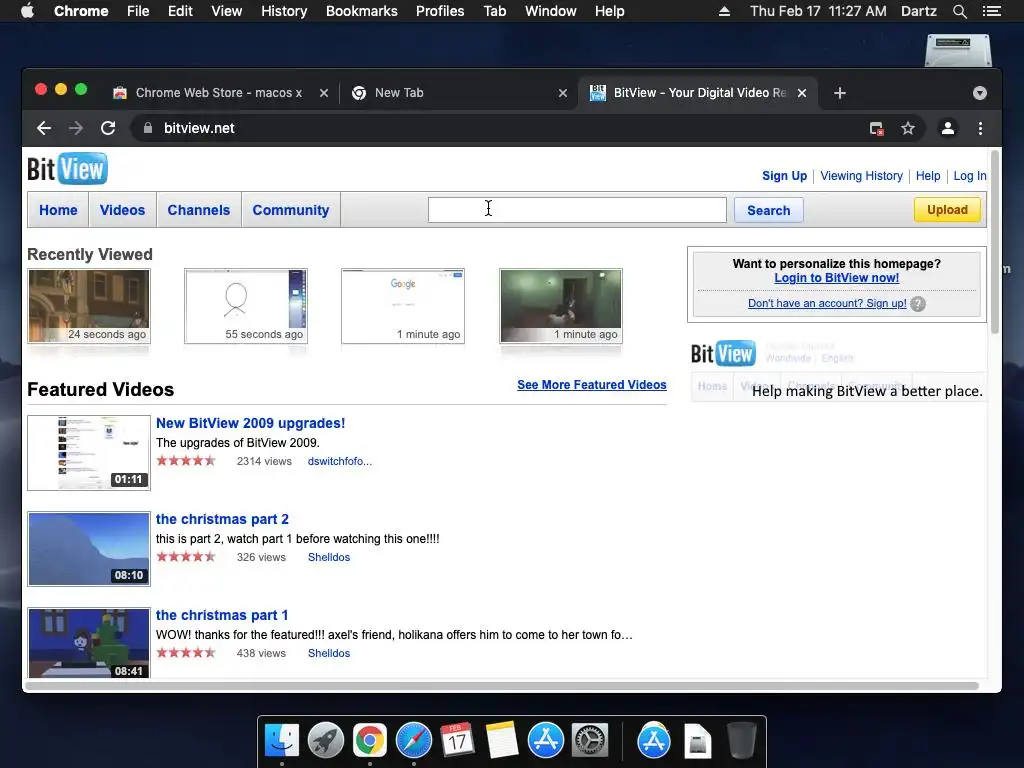Open the Bookmarks menu
Viewport: 1024px width, 768px height.
point(361,11)
